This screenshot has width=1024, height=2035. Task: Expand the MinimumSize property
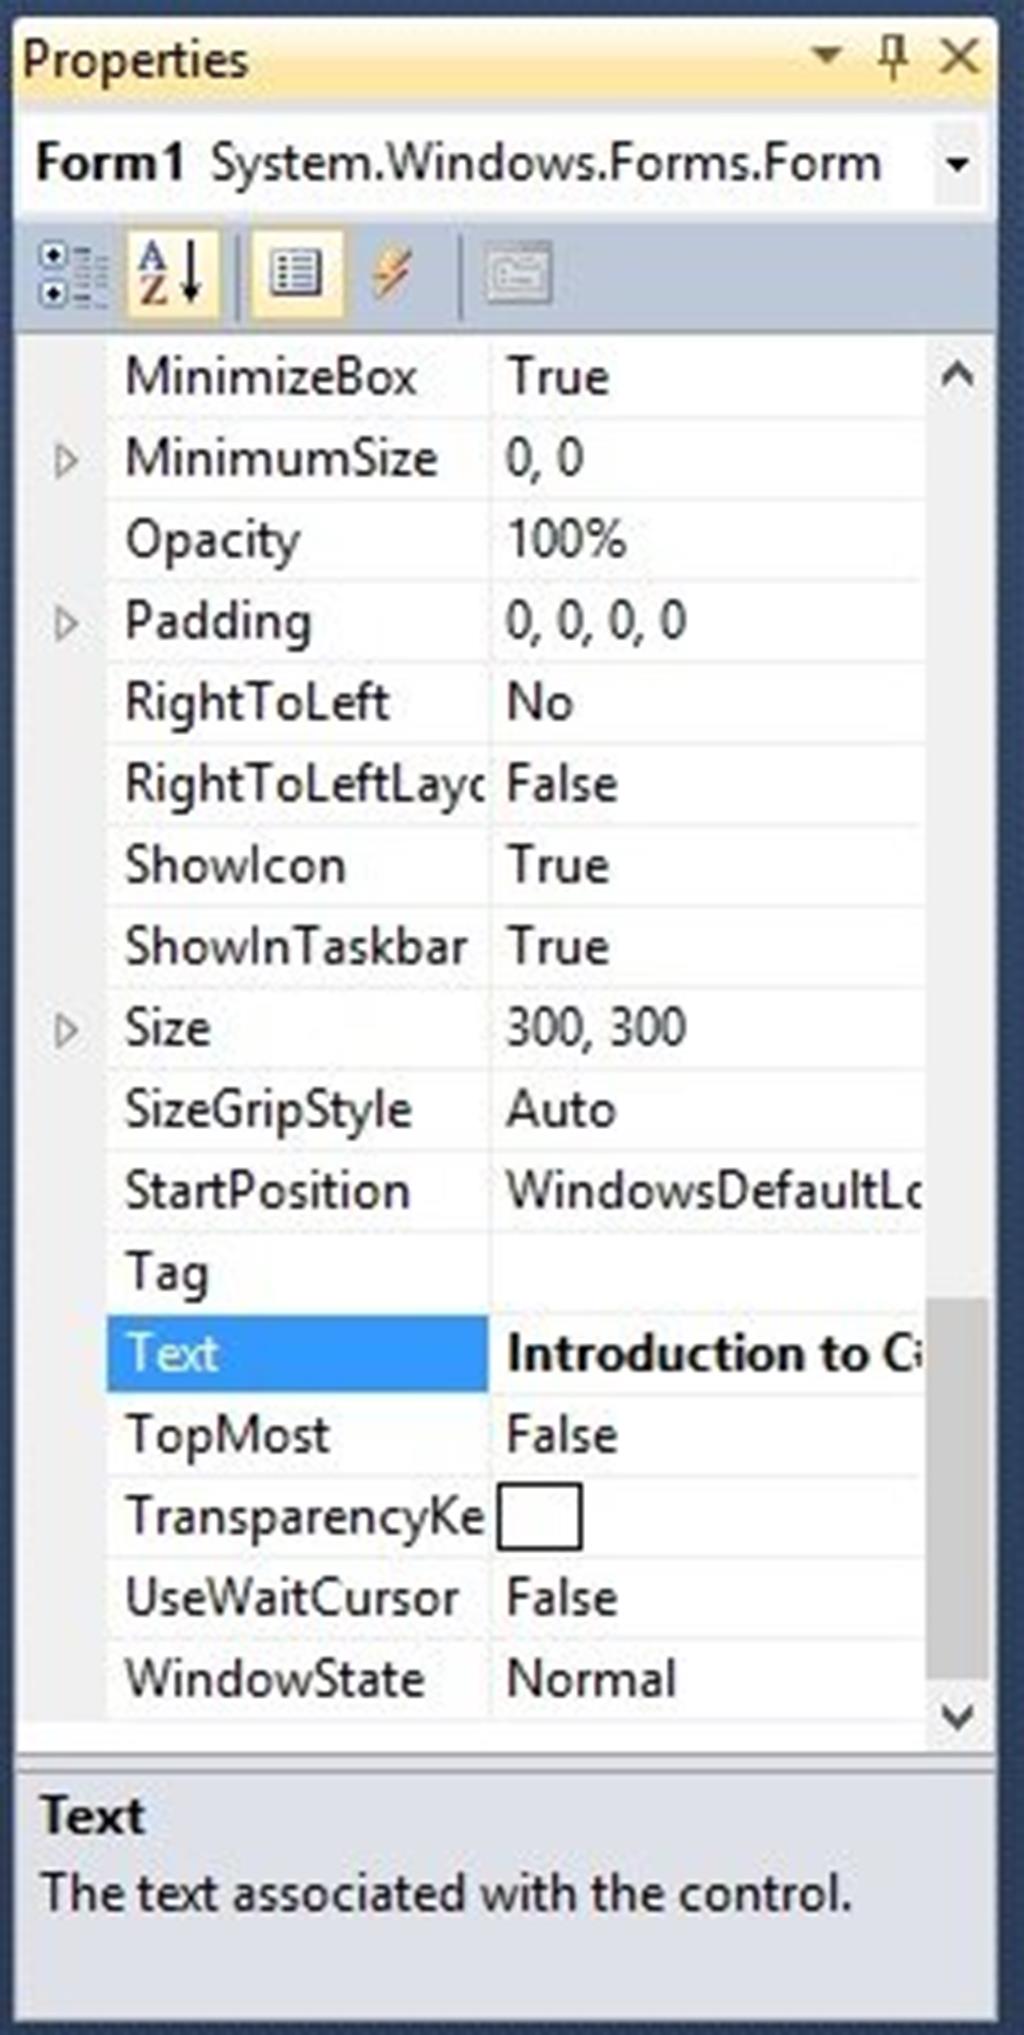click(x=66, y=461)
